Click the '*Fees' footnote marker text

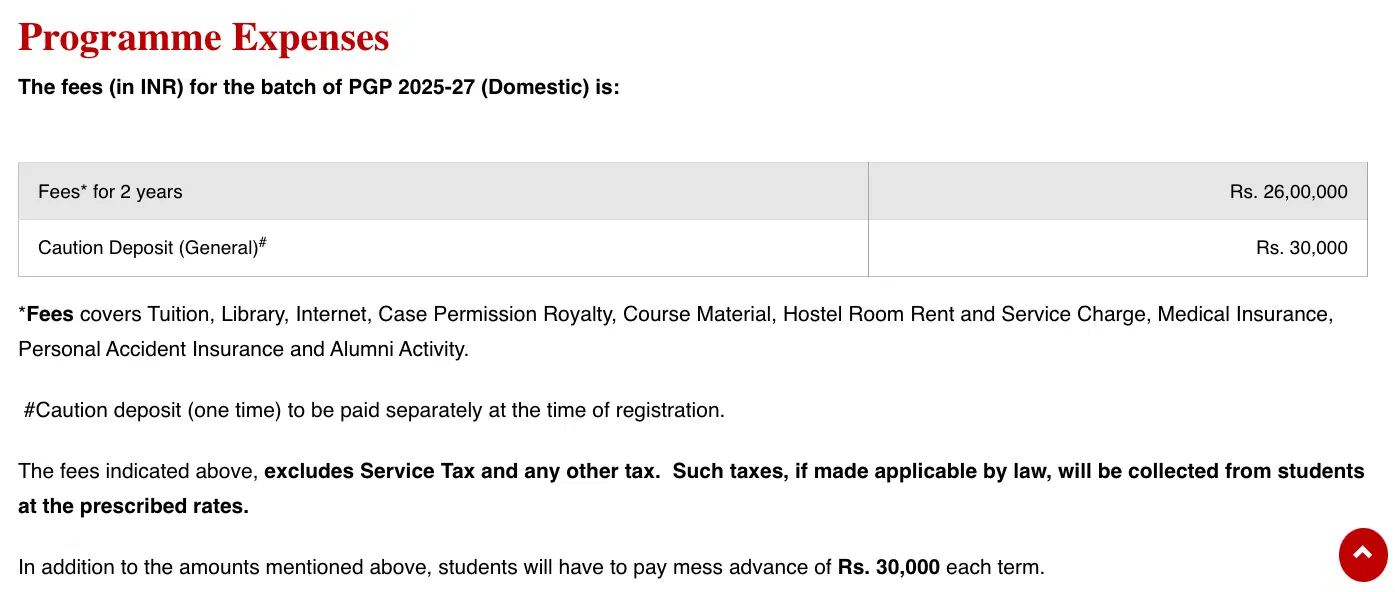(x=45, y=314)
